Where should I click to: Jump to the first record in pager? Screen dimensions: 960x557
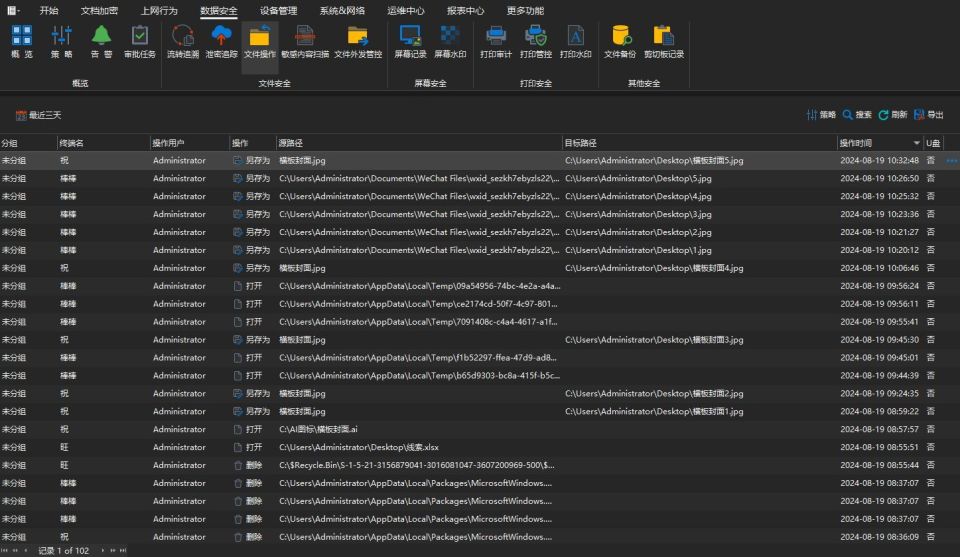click(x=5, y=550)
